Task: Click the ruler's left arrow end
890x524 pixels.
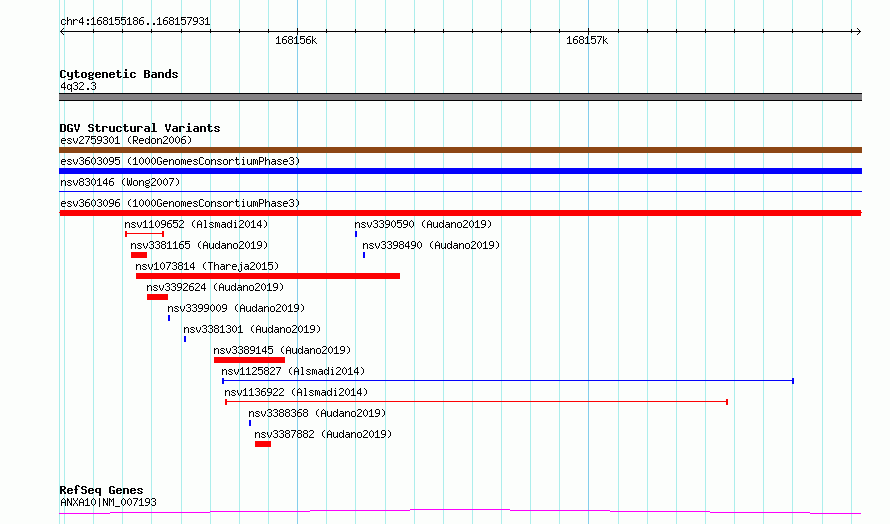Action: tap(62, 32)
